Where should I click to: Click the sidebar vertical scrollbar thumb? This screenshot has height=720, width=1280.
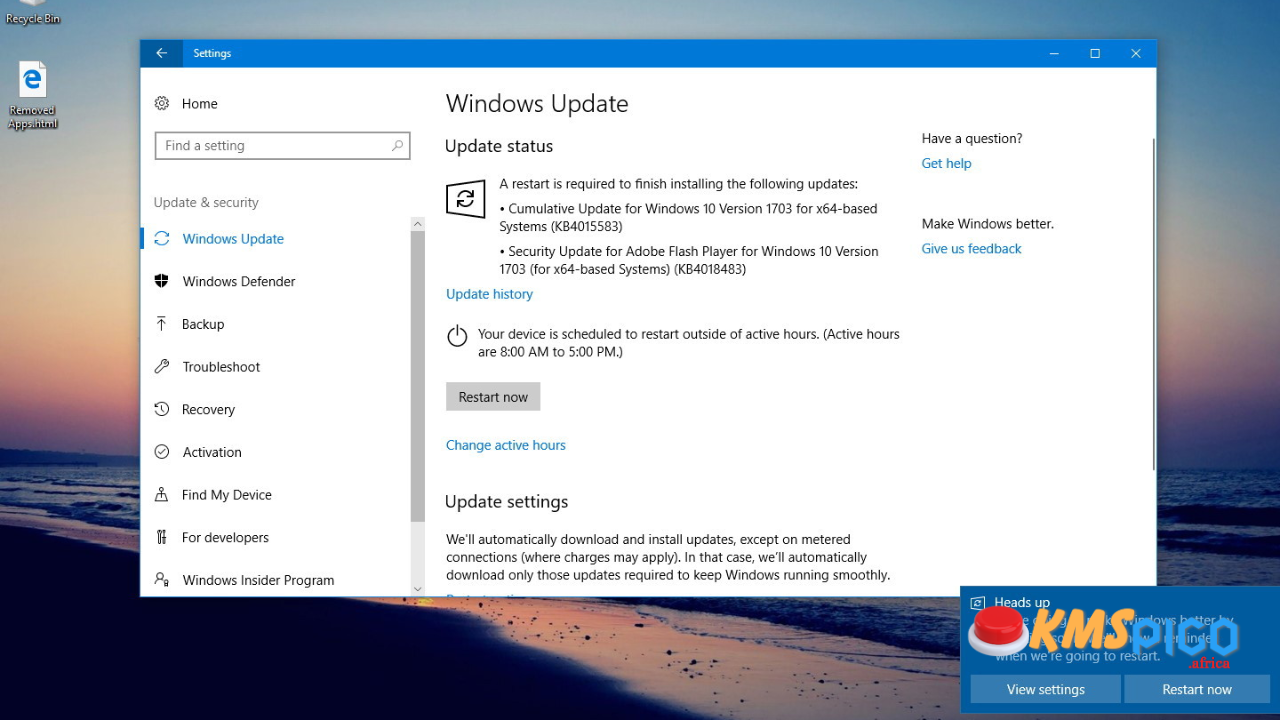click(418, 375)
